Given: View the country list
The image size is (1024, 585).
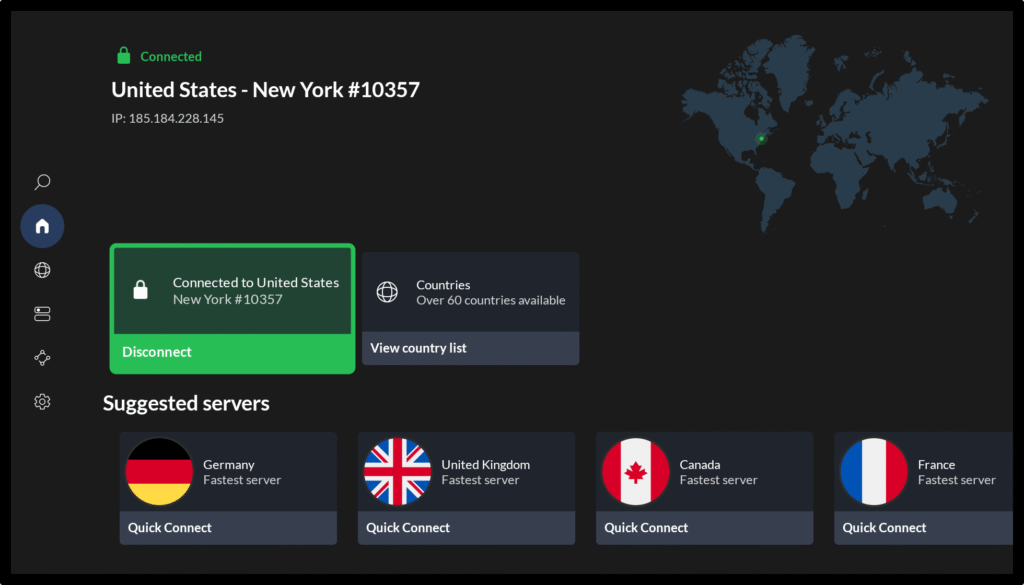Looking at the screenshot, I should 418,347.
